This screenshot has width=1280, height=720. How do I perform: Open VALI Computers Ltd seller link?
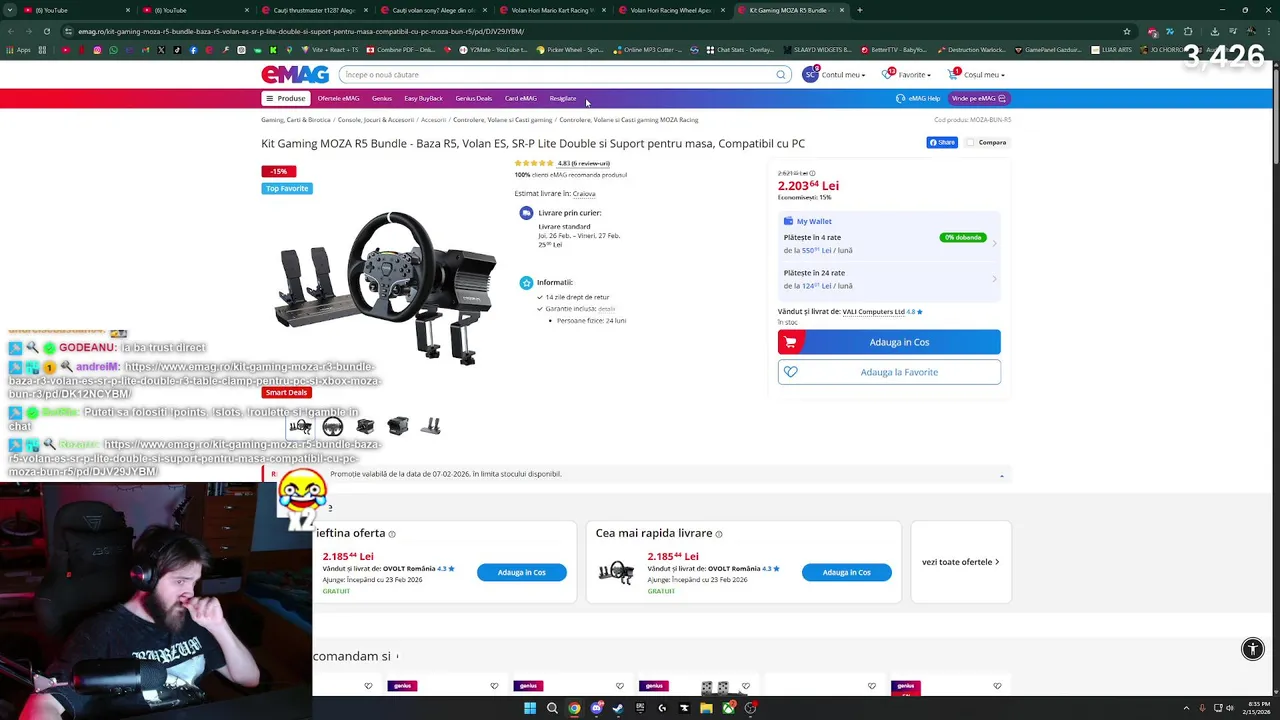pos(873,312)
